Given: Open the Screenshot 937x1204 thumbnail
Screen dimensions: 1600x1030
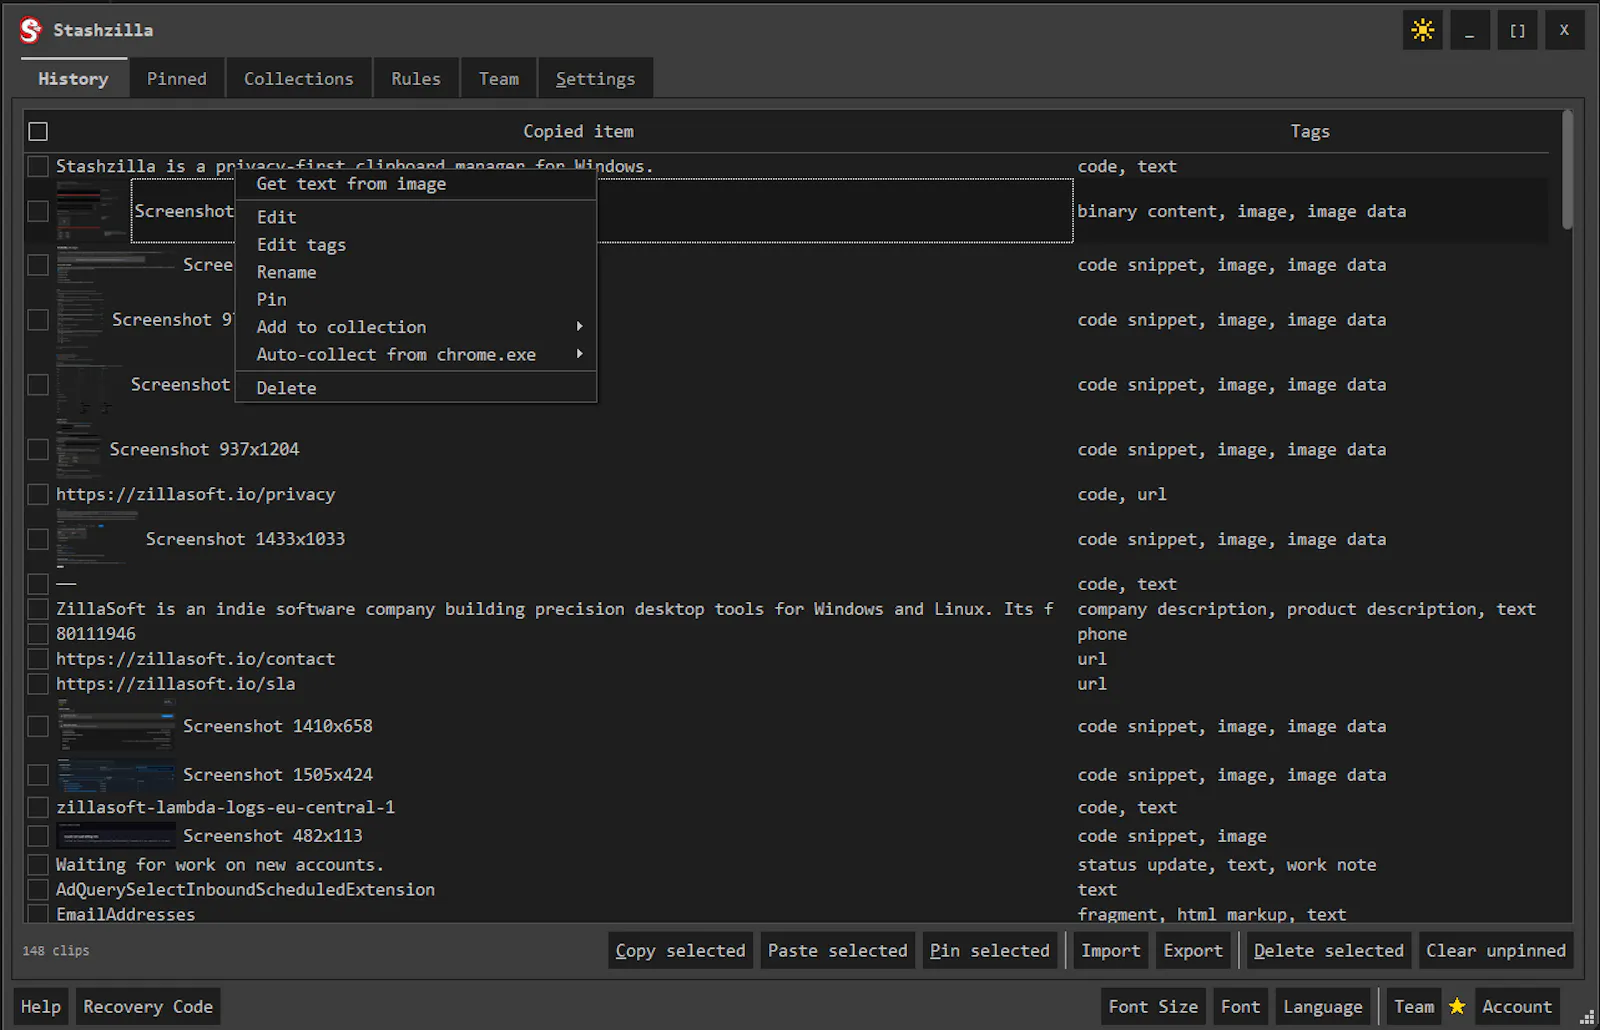Looking at the screenshot, I should point(79,450).
